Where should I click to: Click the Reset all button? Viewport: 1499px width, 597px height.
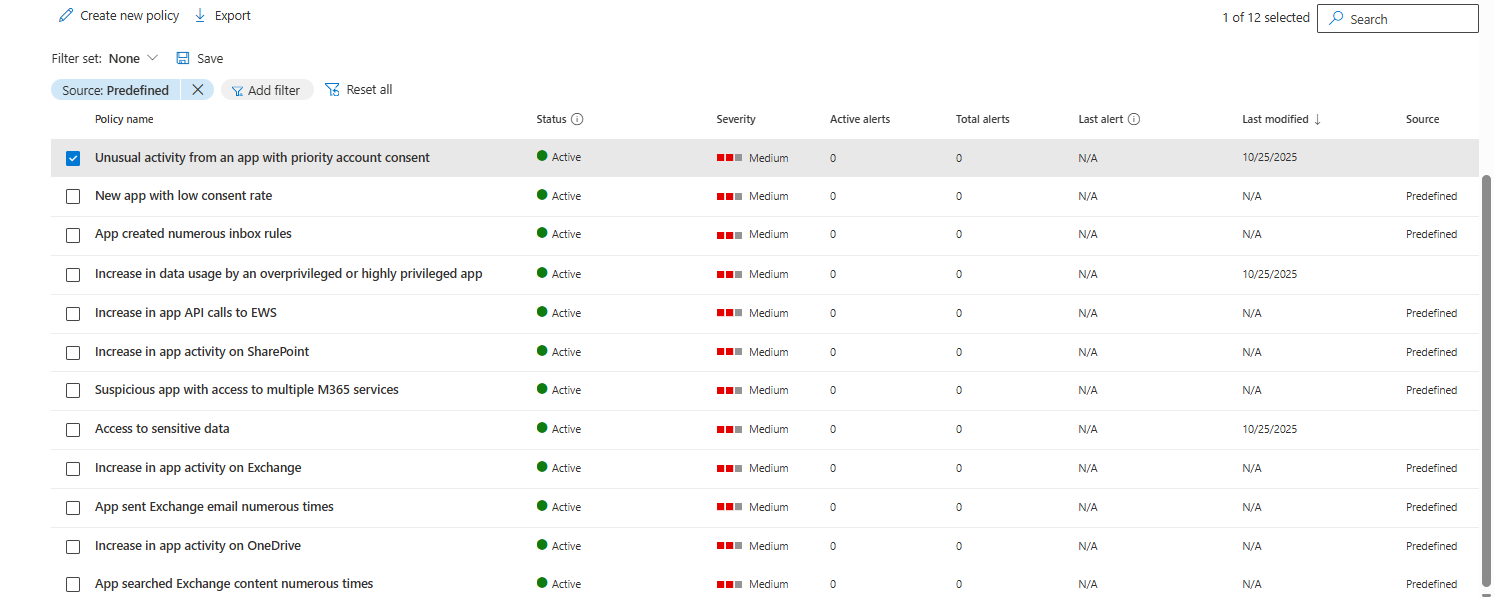click(x=358, y=89)
